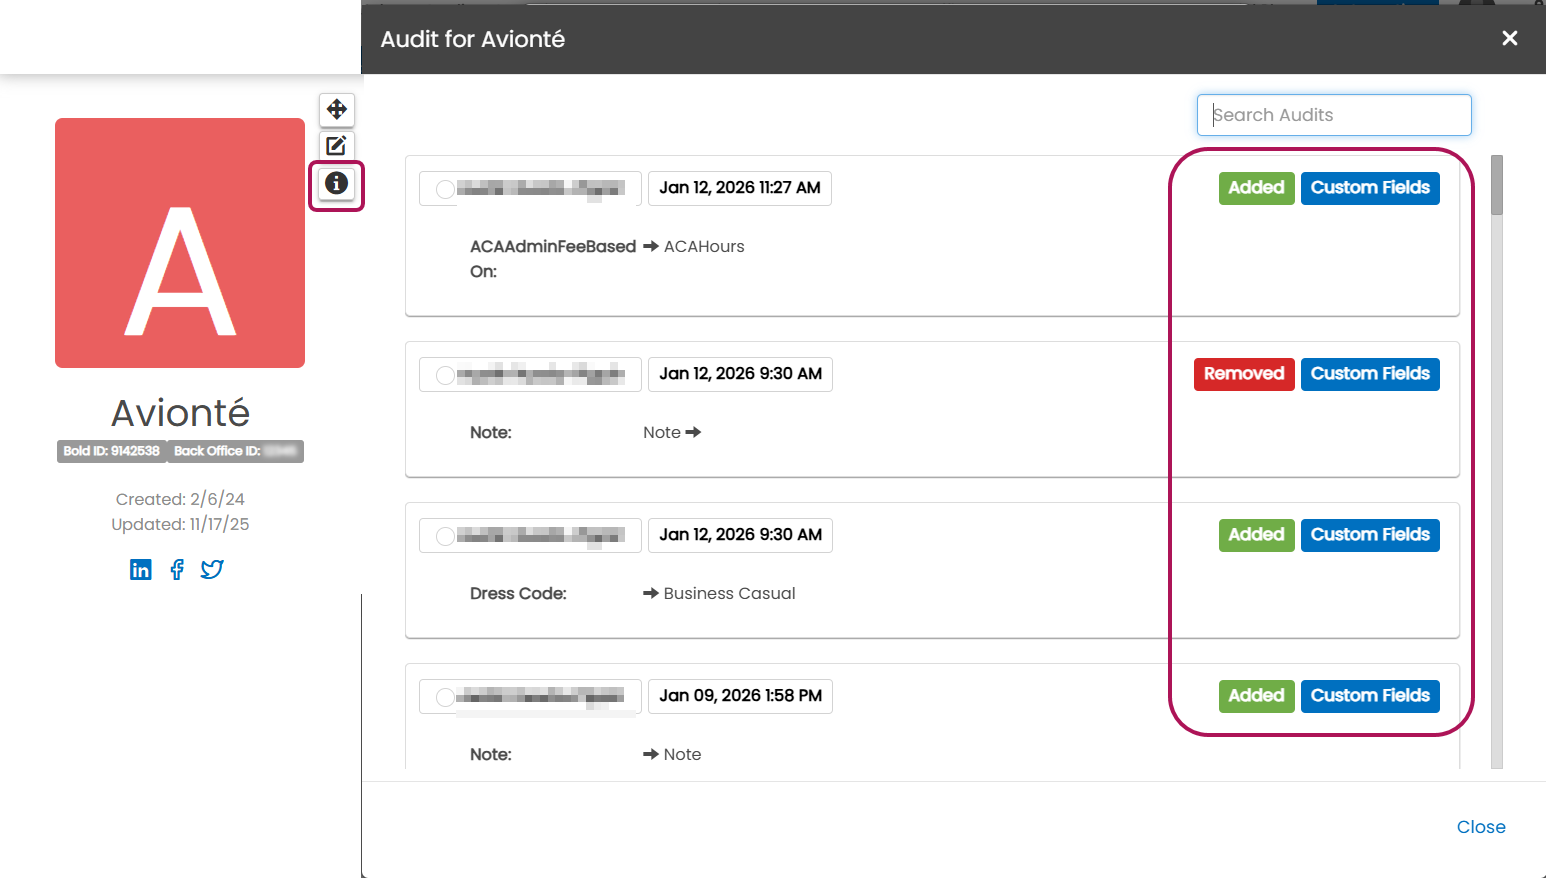This screenshot has width=1546, height=878.
Task: Open Avionté's Facebook icon
Action: click(177, 570)
